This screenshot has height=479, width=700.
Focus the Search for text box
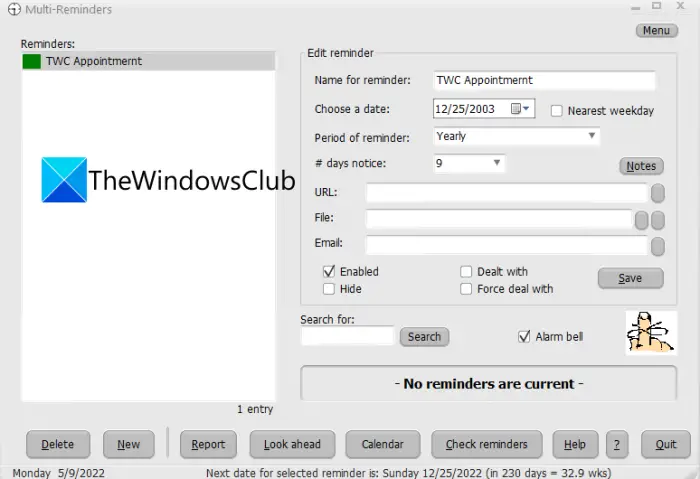point(348,336)
